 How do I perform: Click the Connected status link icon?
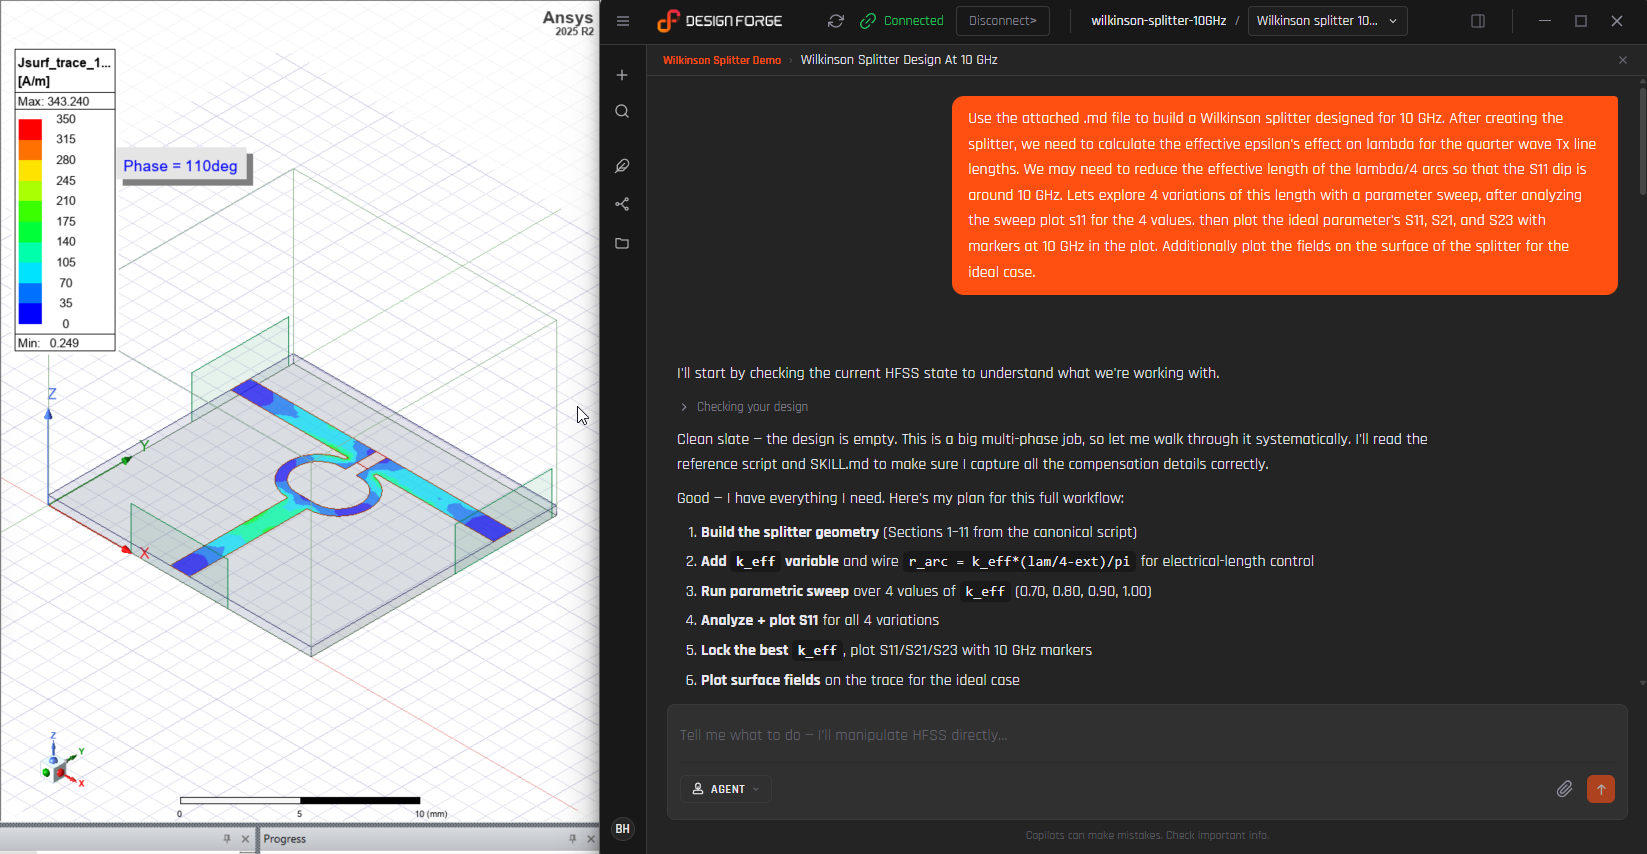tap(868, 21)
